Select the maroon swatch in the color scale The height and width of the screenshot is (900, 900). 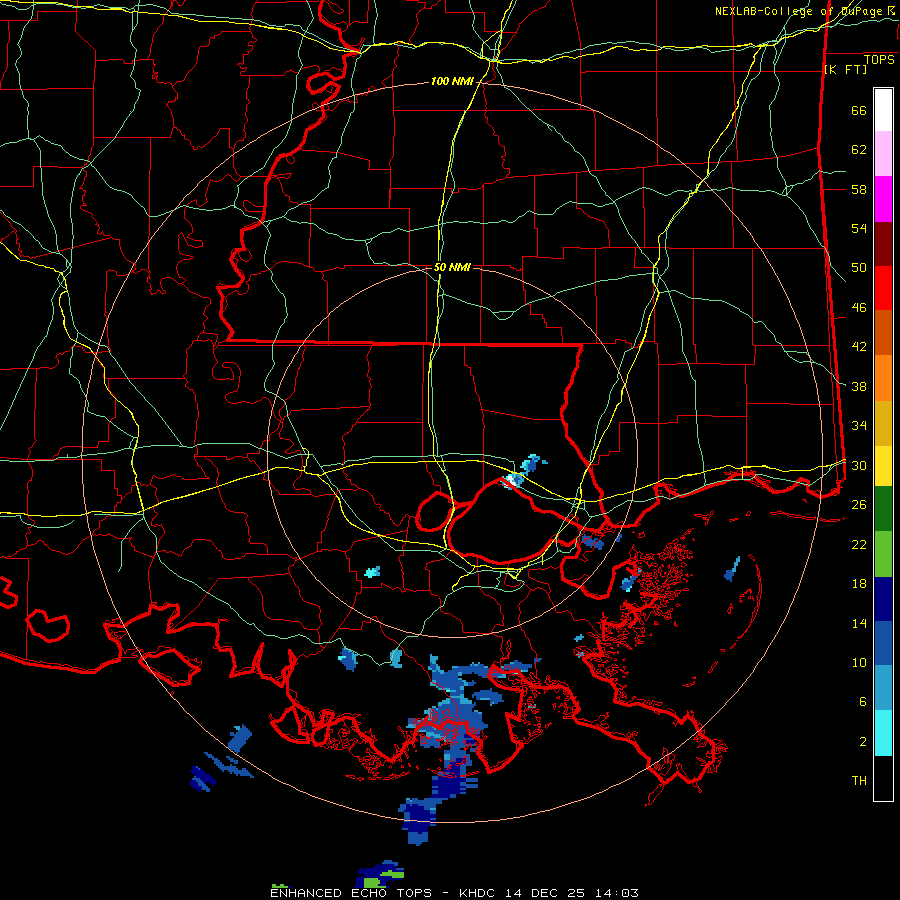(x=883, y=244)
